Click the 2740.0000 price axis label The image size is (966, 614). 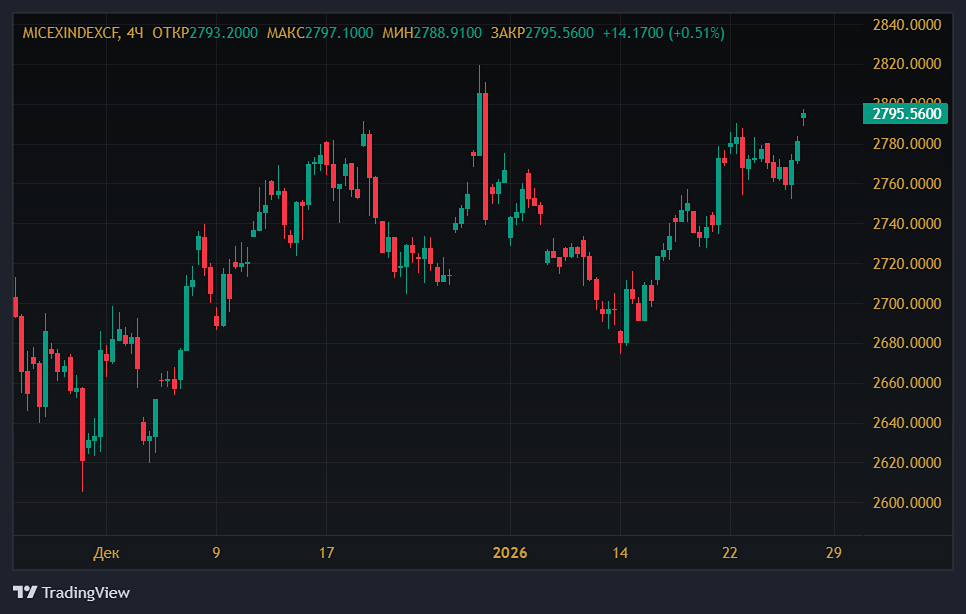(907, 224)
